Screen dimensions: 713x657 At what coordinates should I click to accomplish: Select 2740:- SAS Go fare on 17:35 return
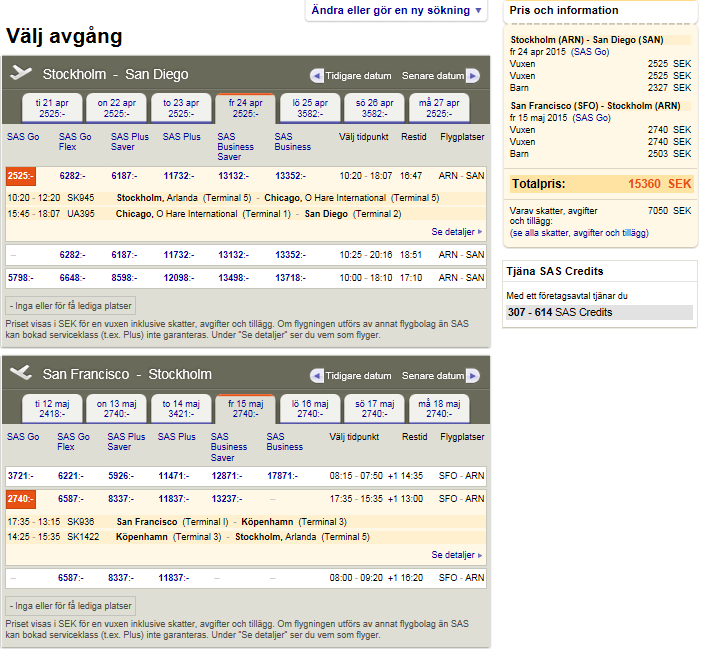[x=21, y=499]
